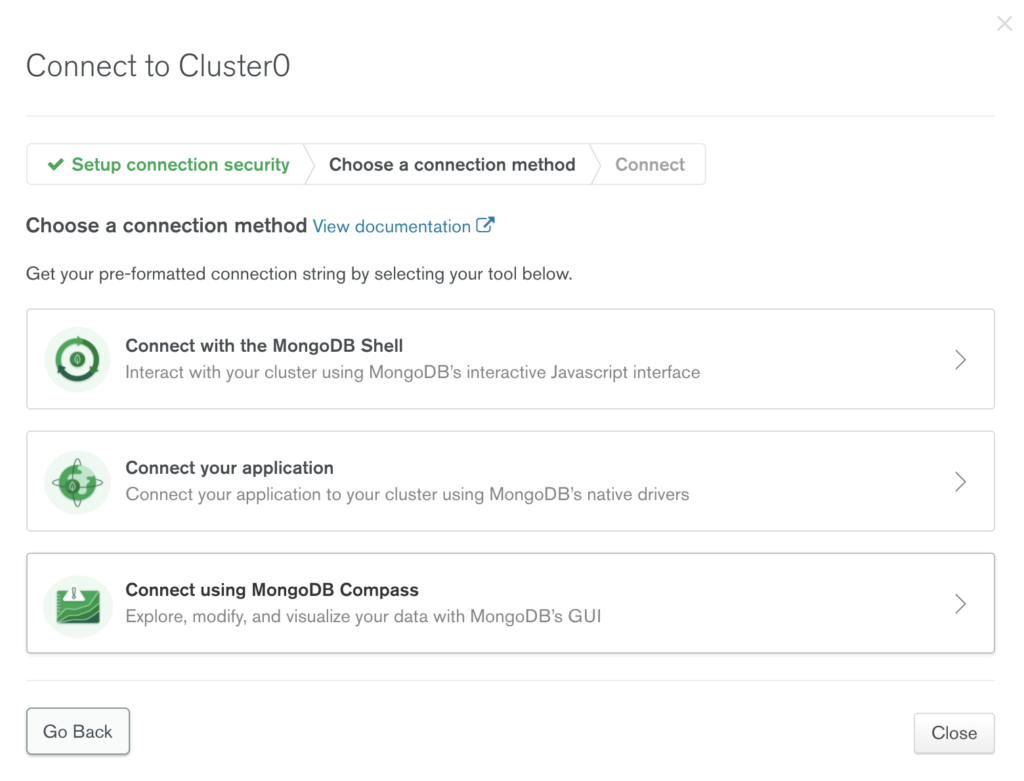Click the Connect your application globe icon
This screenshot has width=1024, height=781.
pos(77,482)
